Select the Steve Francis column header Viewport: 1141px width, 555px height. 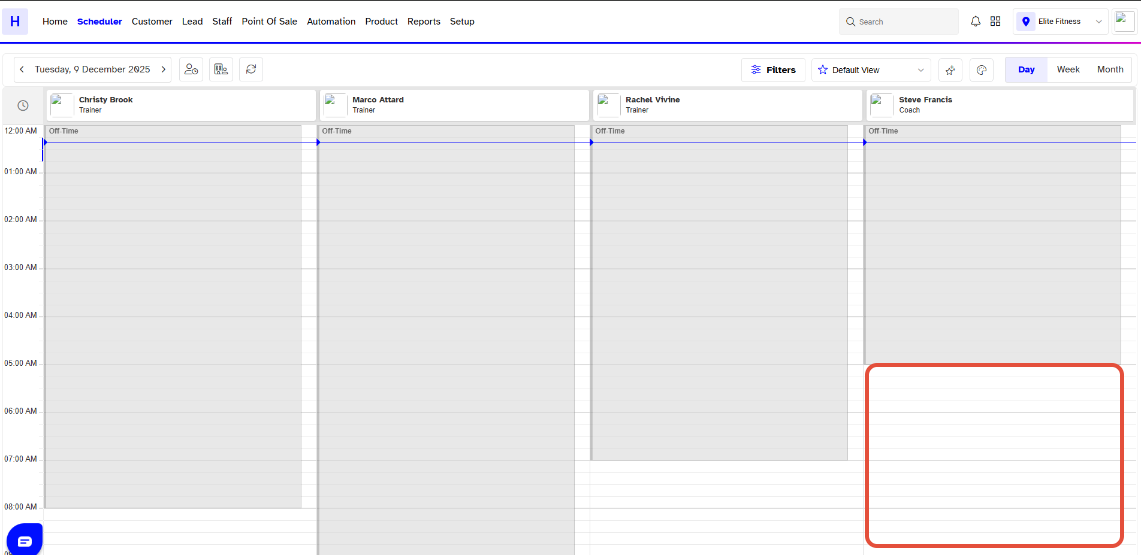click(1000, 105)
